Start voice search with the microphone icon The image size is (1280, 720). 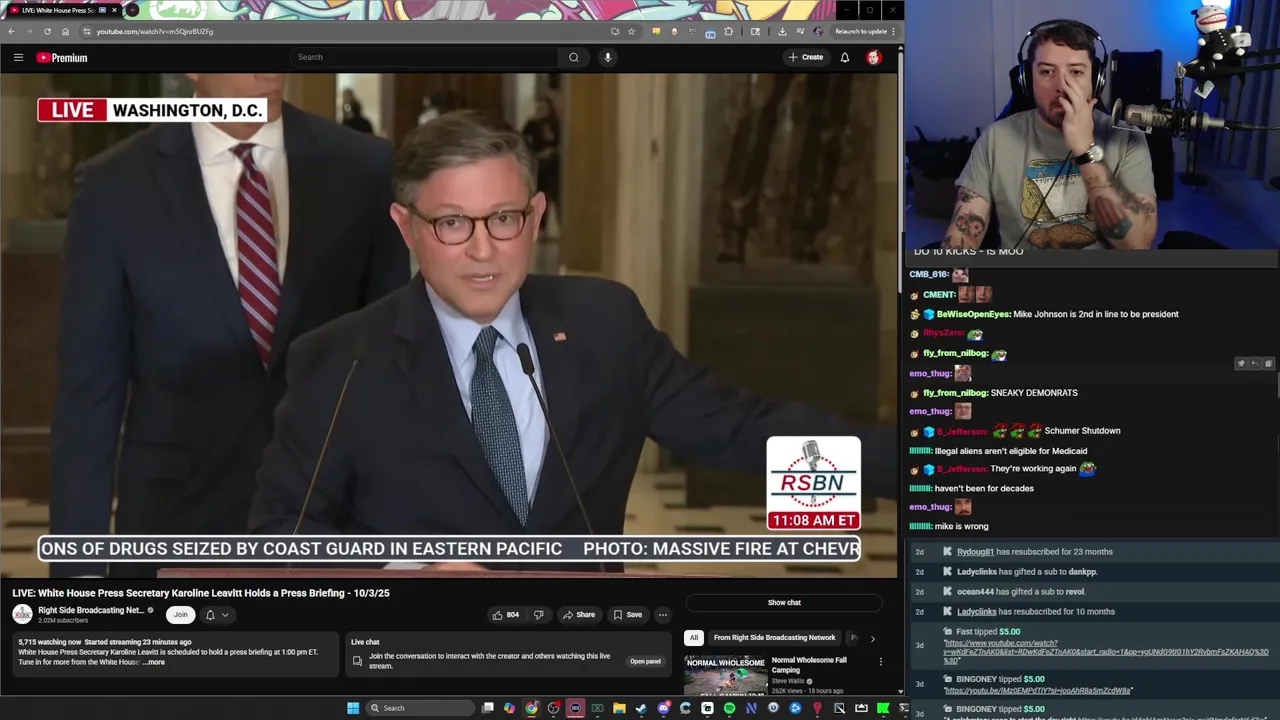(607, 57)
